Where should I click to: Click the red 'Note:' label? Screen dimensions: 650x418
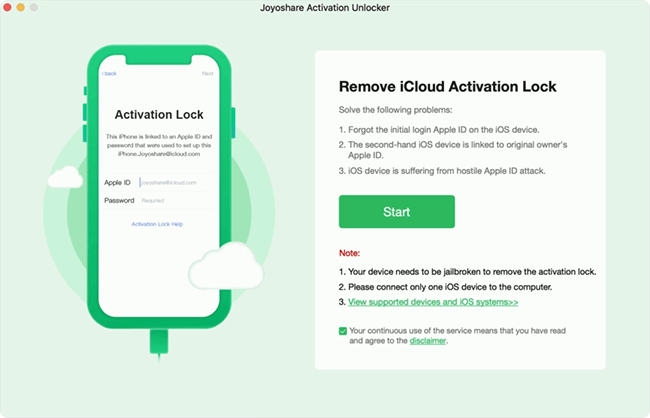(349, 253)
